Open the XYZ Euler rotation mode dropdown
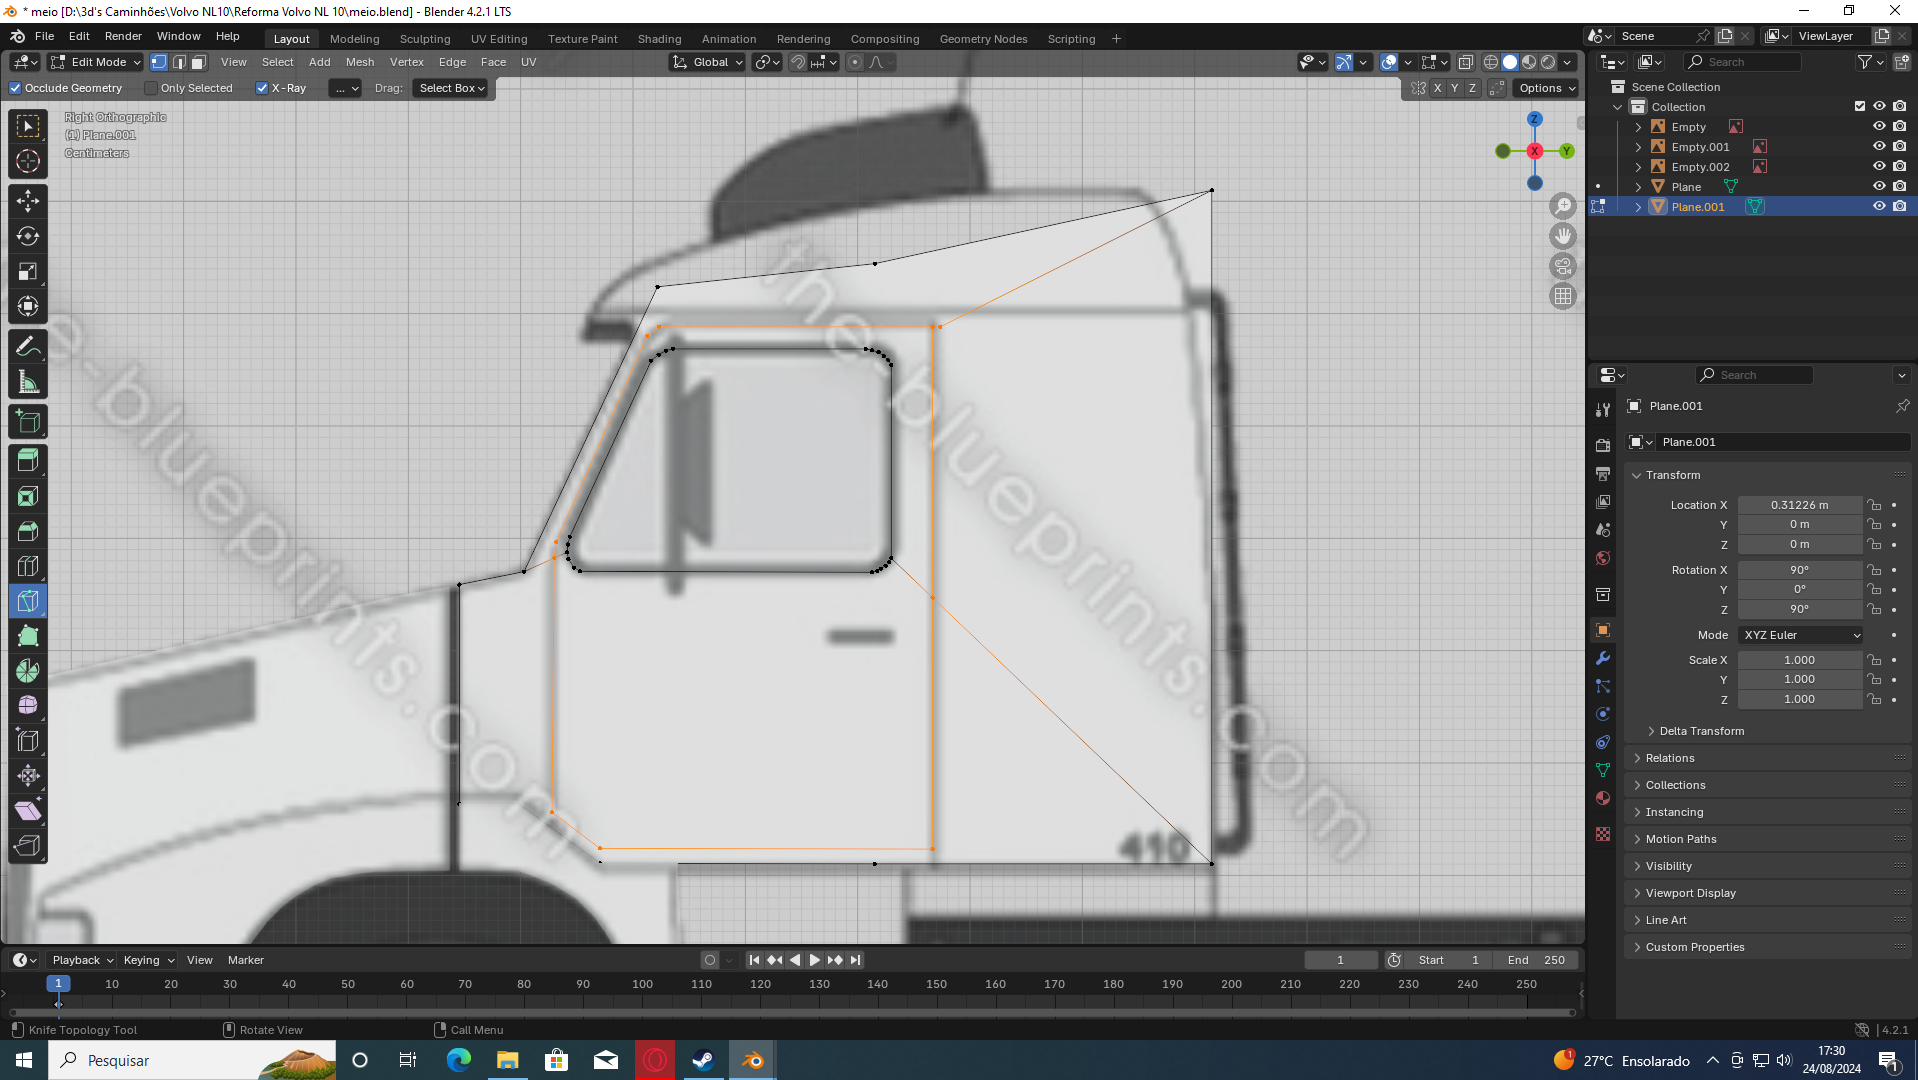The width and height of the screenshot is (1918, 1080). coord(1801,635)
